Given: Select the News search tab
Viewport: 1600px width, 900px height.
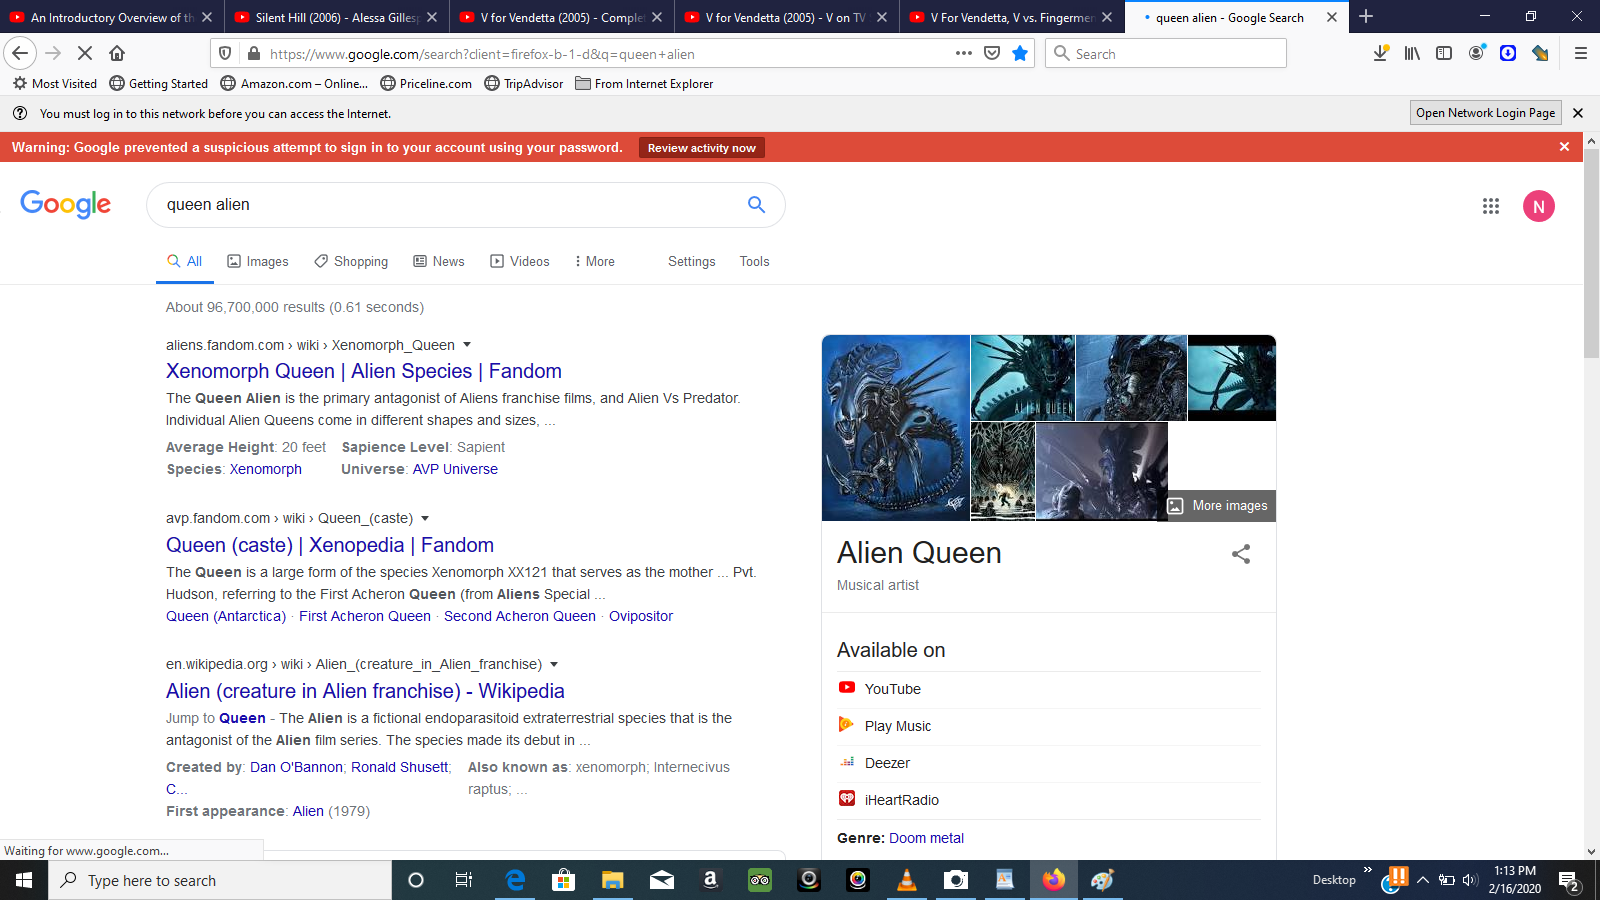Looking at the screenshot, I should (439, 262).
